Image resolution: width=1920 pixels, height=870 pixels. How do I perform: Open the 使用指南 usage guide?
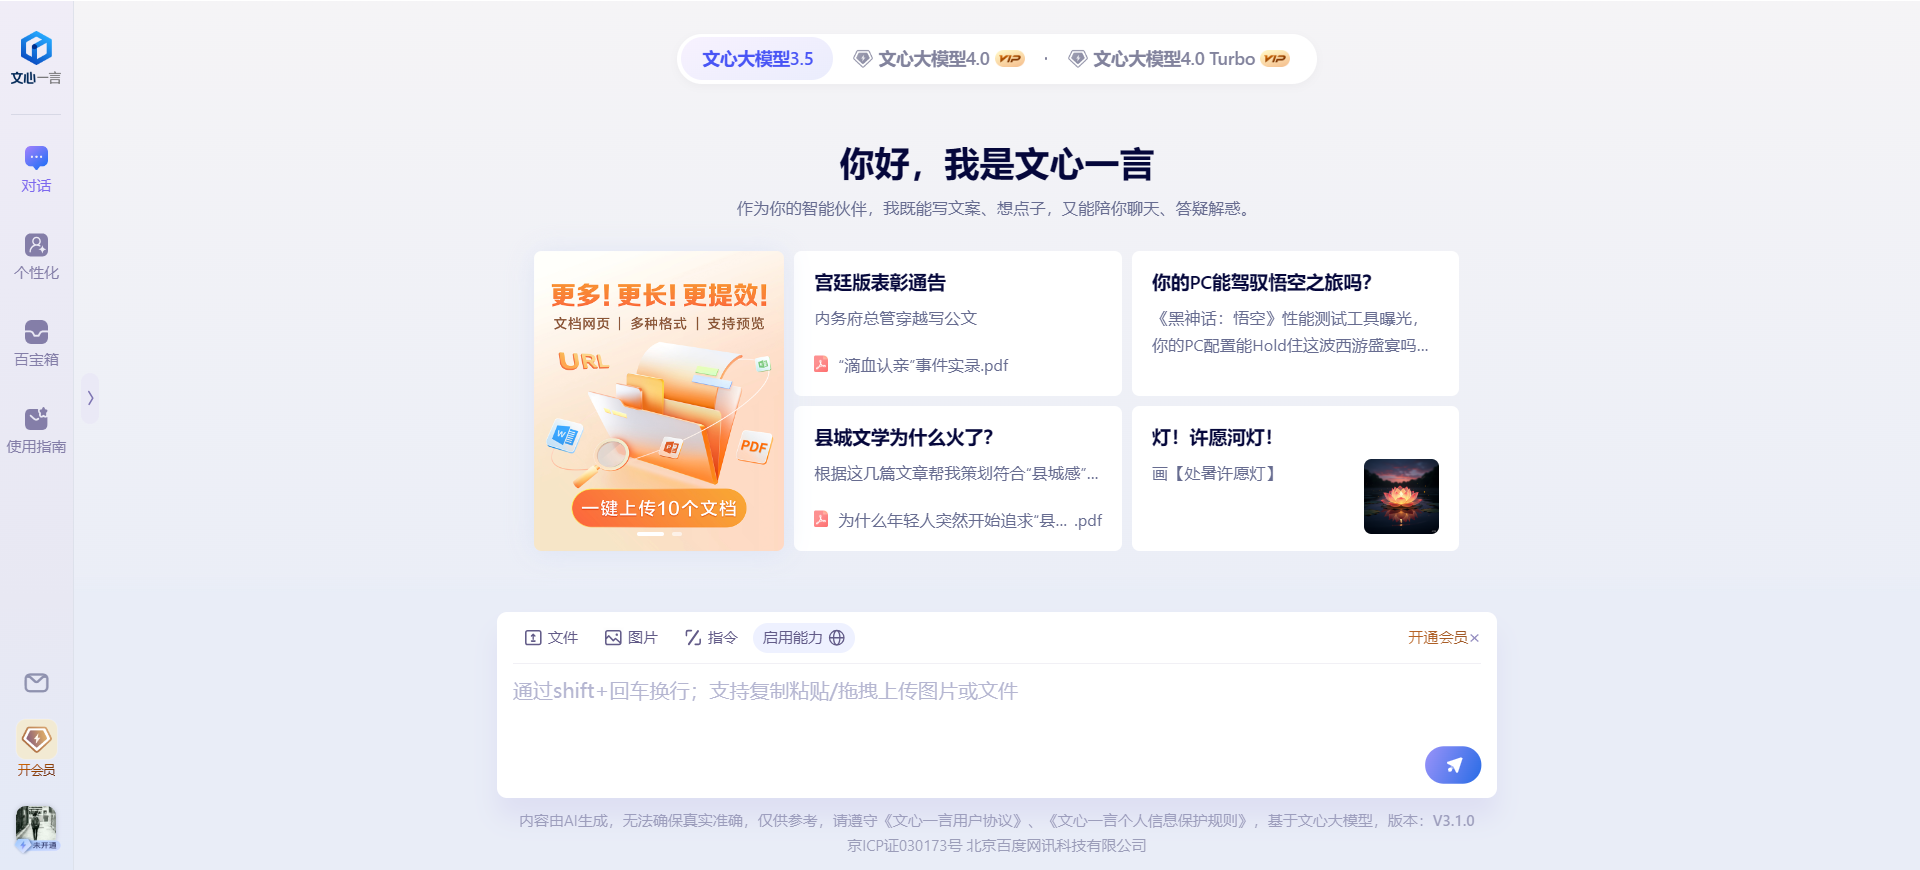tap(36, 430)
